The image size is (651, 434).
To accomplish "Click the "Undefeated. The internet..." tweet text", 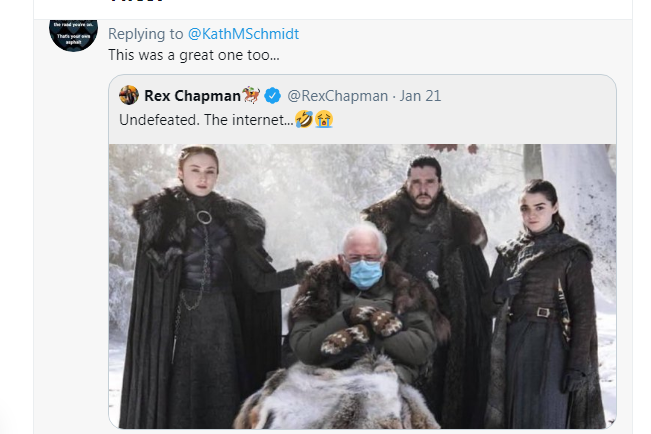I will point(205,119).
